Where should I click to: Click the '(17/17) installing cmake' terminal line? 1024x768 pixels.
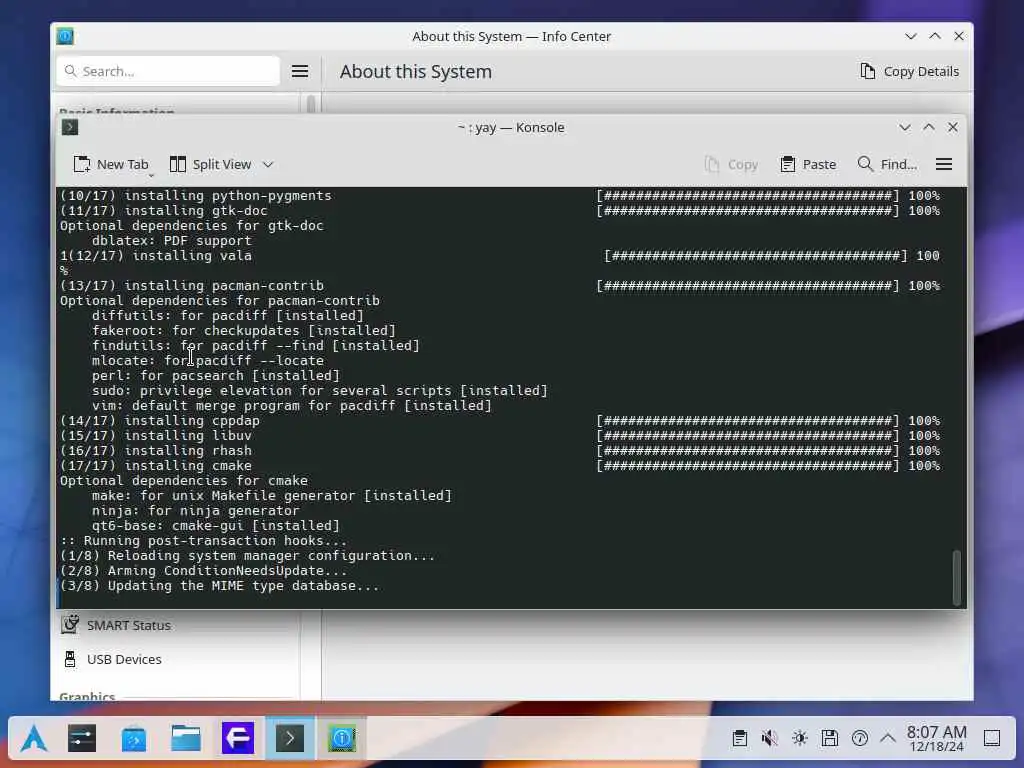coord(155,466)
